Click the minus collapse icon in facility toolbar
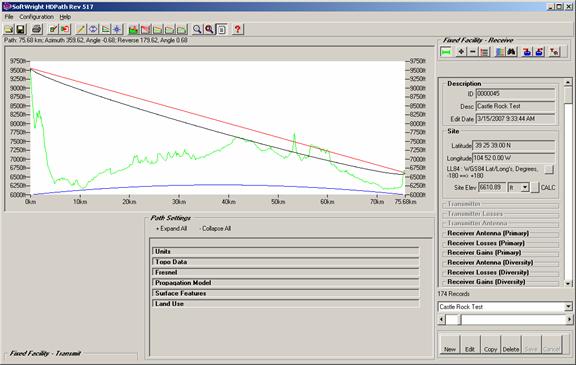The width and height of the screenshot is (576, 365). click(473, 52)
